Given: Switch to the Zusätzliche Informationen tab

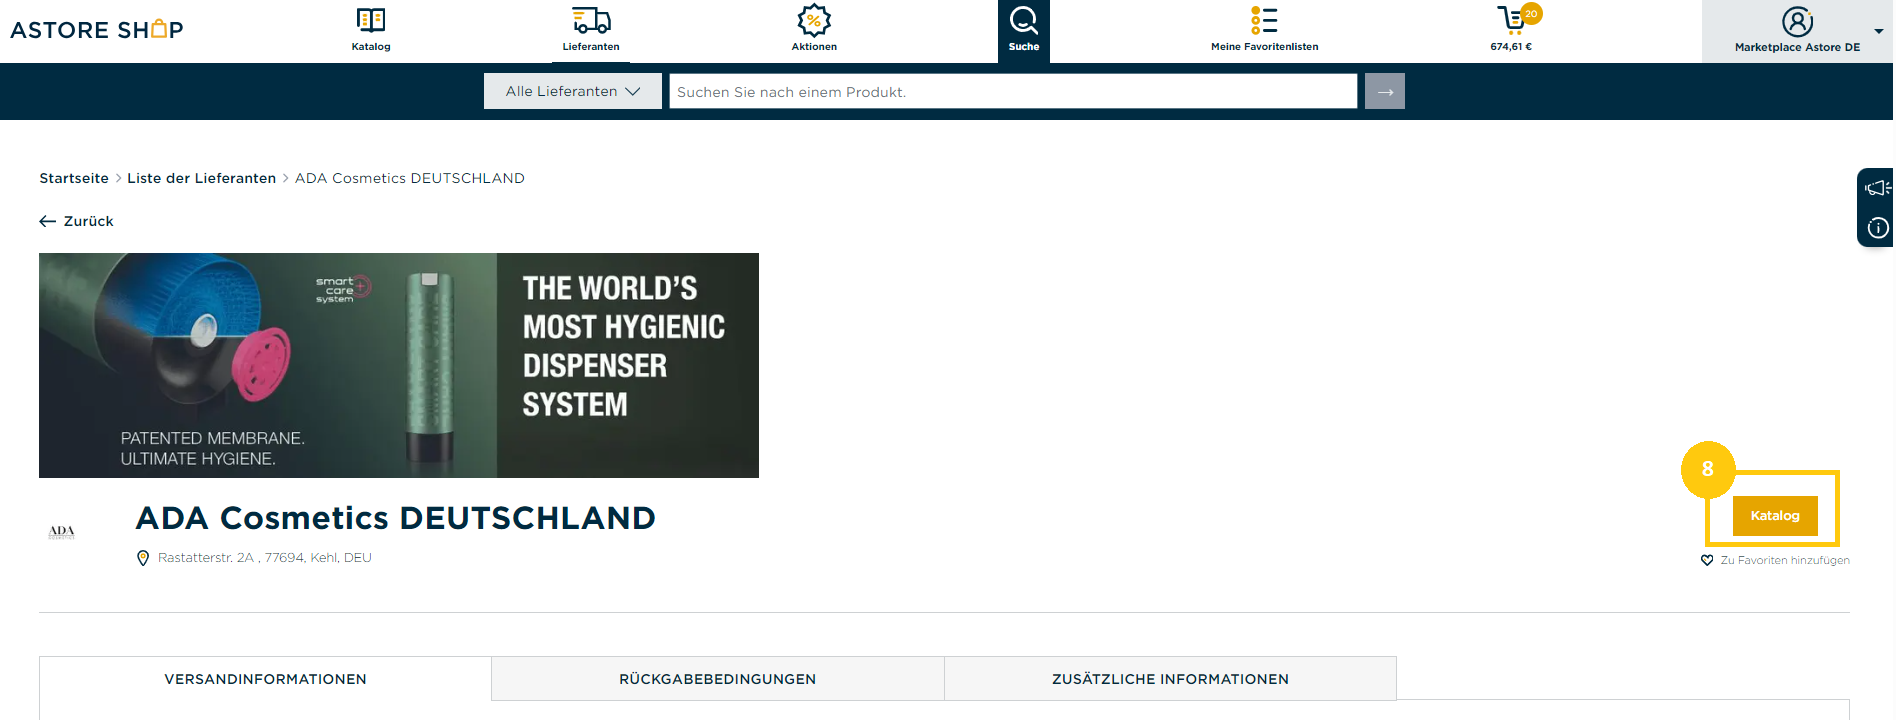Looking at the screenshot, I should click(x=1170, y=679).
